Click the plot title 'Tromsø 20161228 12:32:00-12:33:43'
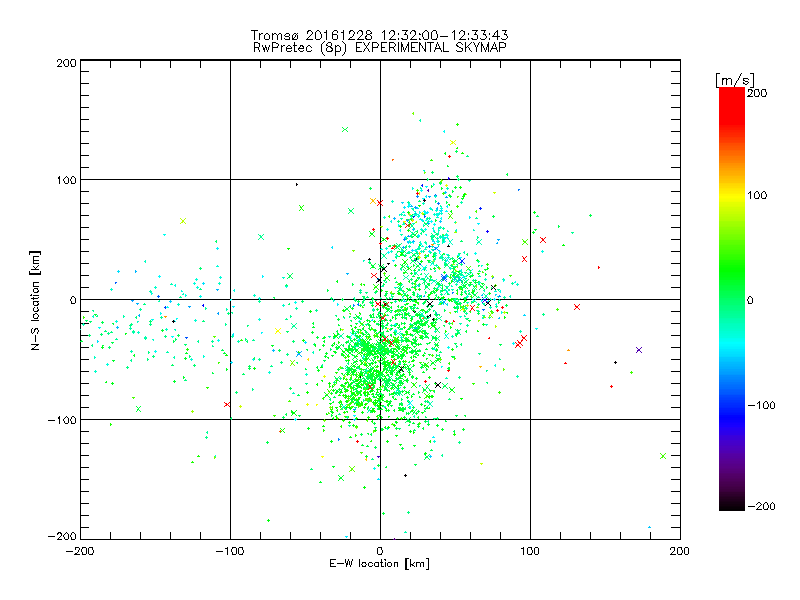Screen dimensions: 800x600 pos(379,35)
